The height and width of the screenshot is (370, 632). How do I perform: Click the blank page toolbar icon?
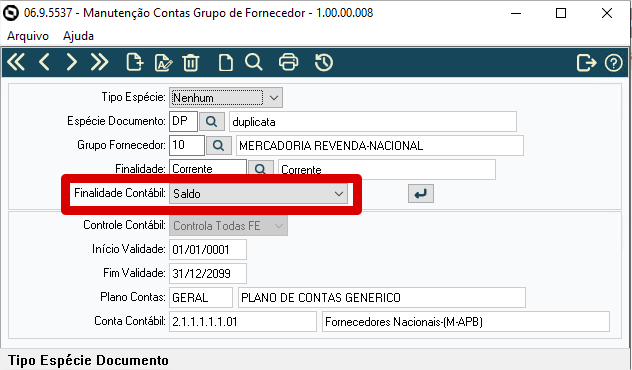pyautogui.click(x=225, y=63)
